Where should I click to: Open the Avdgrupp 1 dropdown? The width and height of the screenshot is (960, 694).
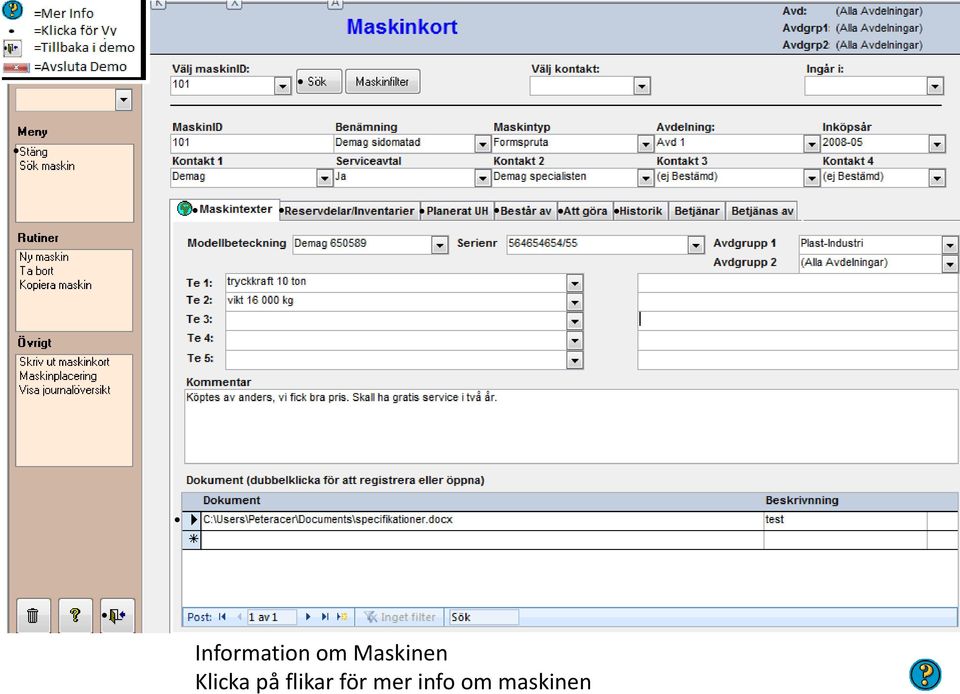pos(950,245)
